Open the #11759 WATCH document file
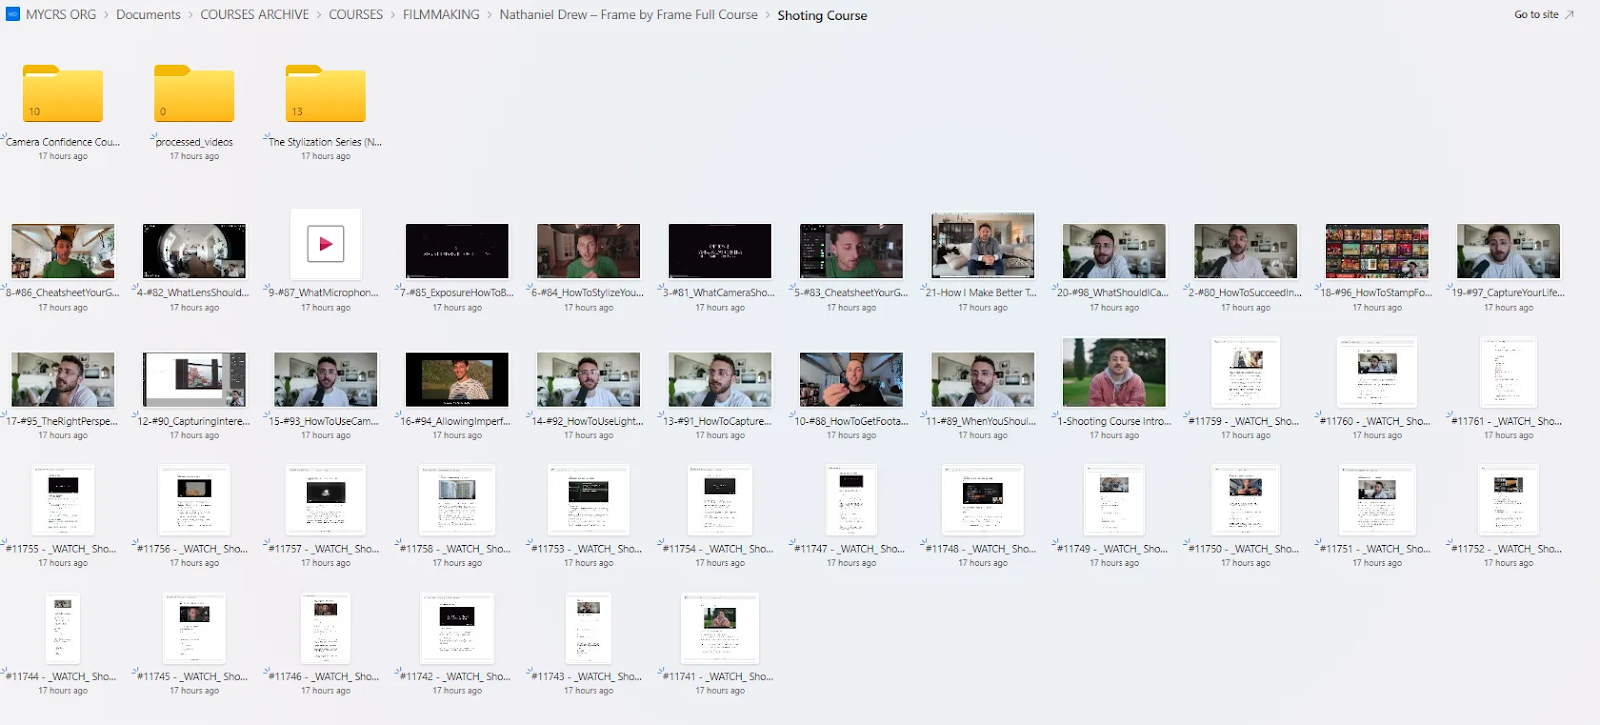Viewport: 1600px width, 725px height. tap(1245, 372)
